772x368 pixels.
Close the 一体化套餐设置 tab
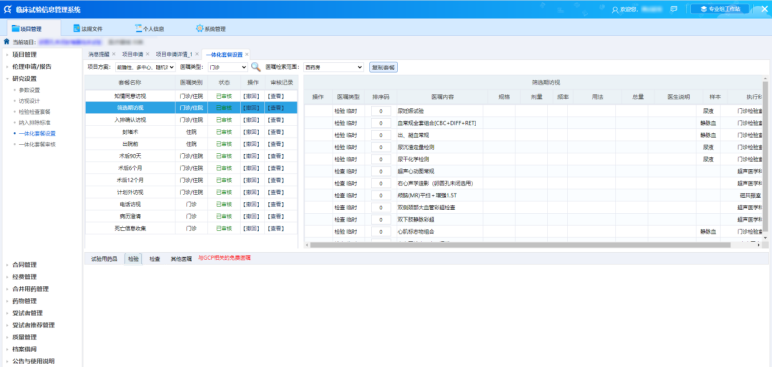[x=247, y=54]
